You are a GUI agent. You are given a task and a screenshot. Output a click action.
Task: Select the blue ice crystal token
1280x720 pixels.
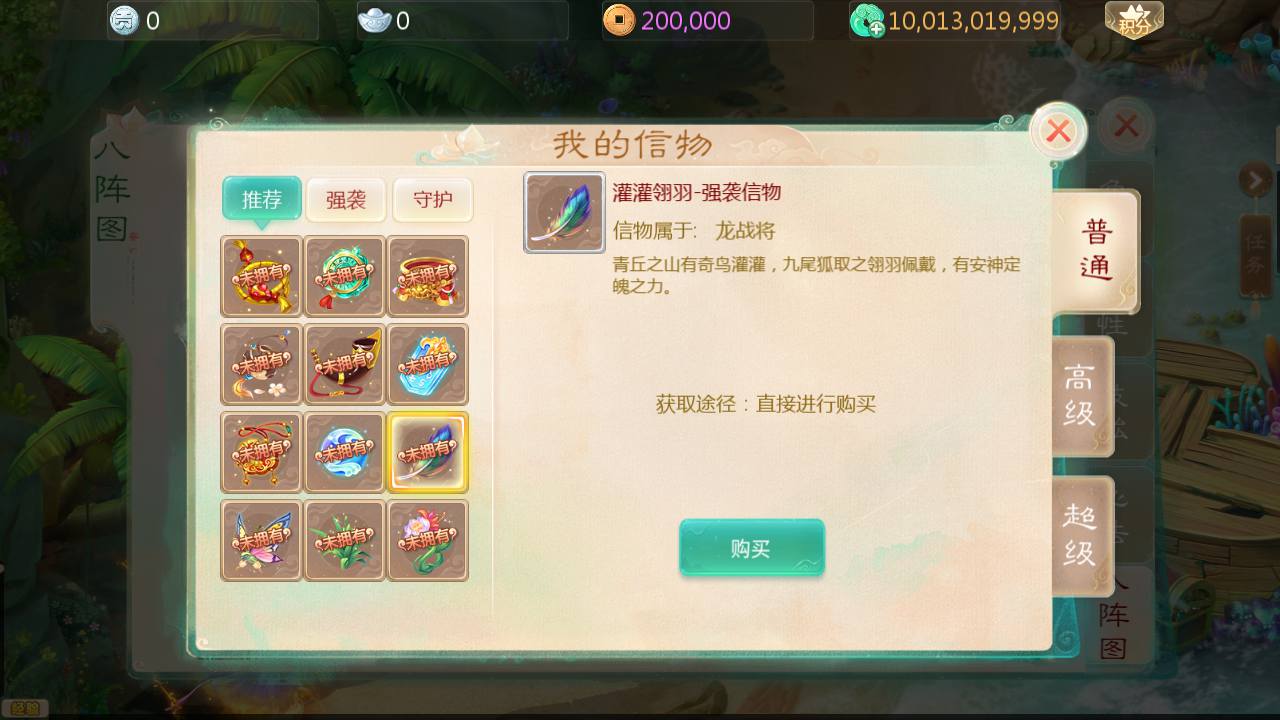(427, 364)
